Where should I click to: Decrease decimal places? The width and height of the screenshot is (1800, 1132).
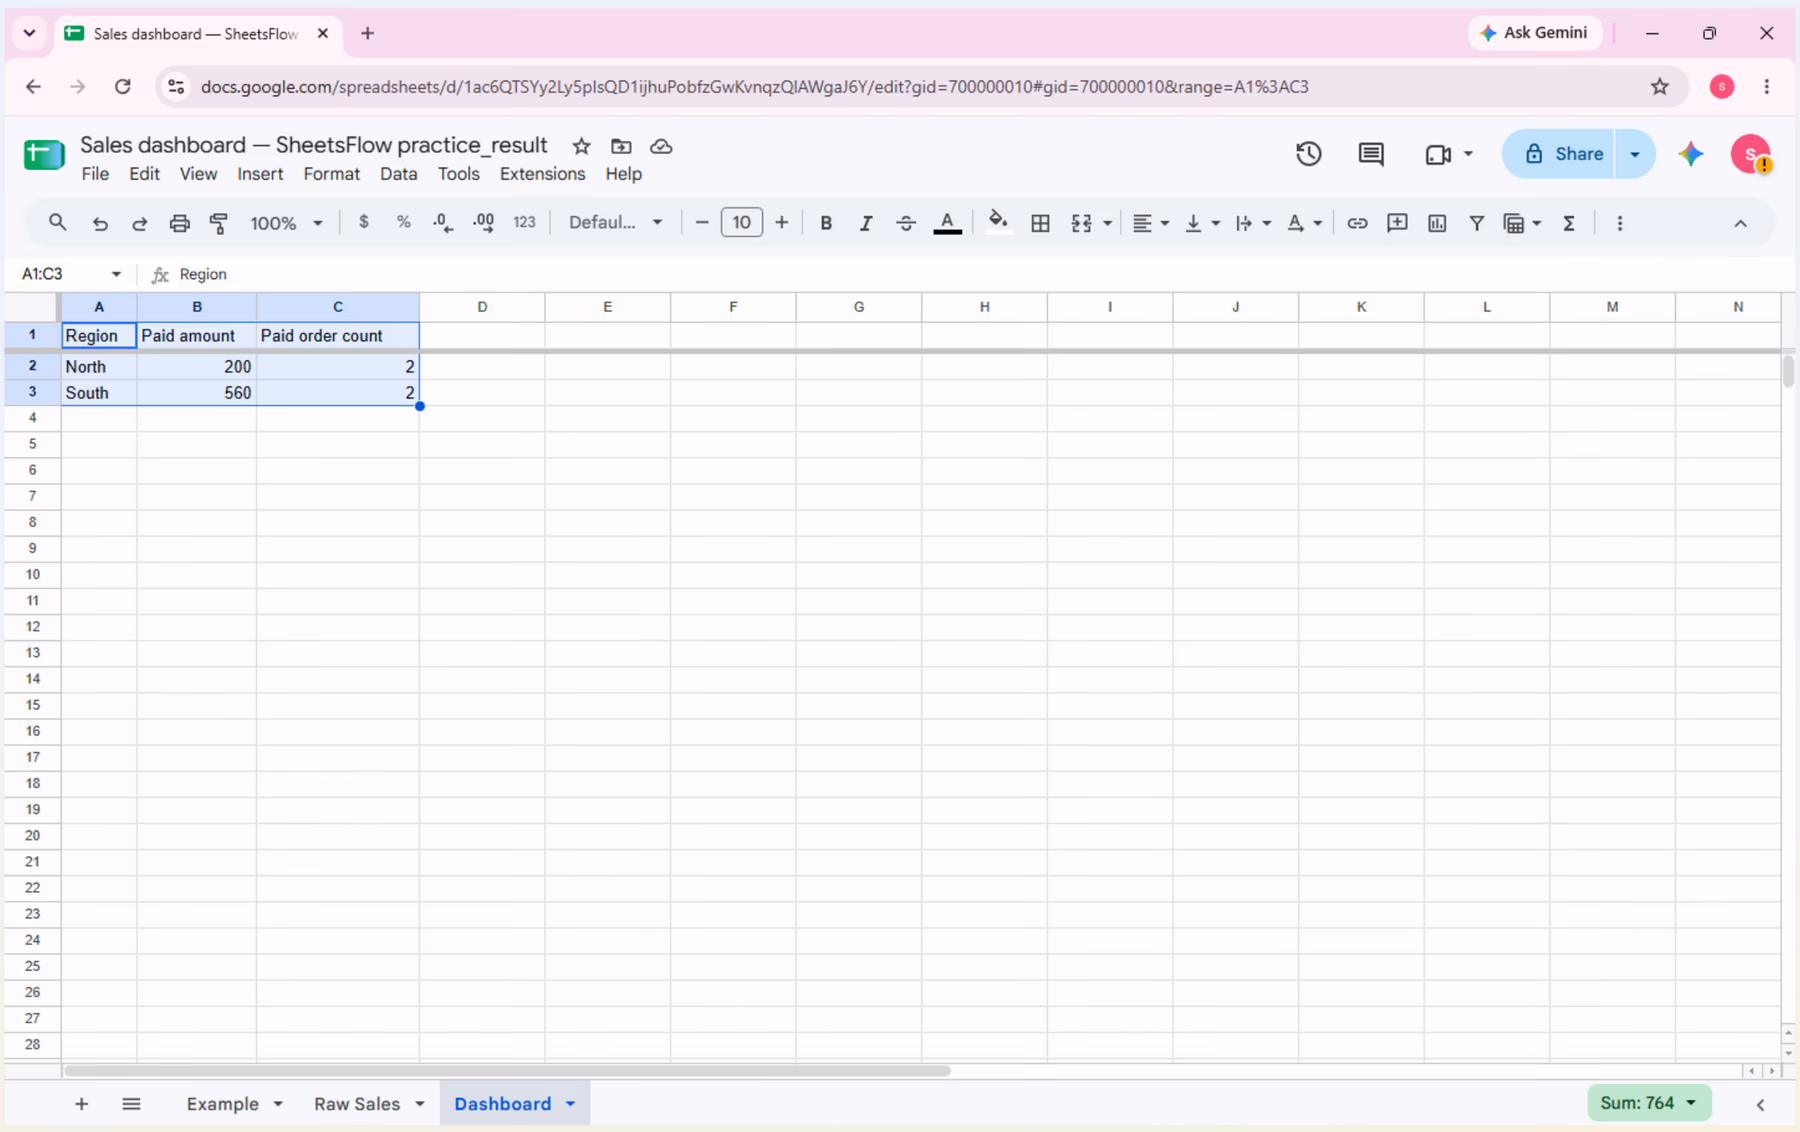[x=443, y=223]
